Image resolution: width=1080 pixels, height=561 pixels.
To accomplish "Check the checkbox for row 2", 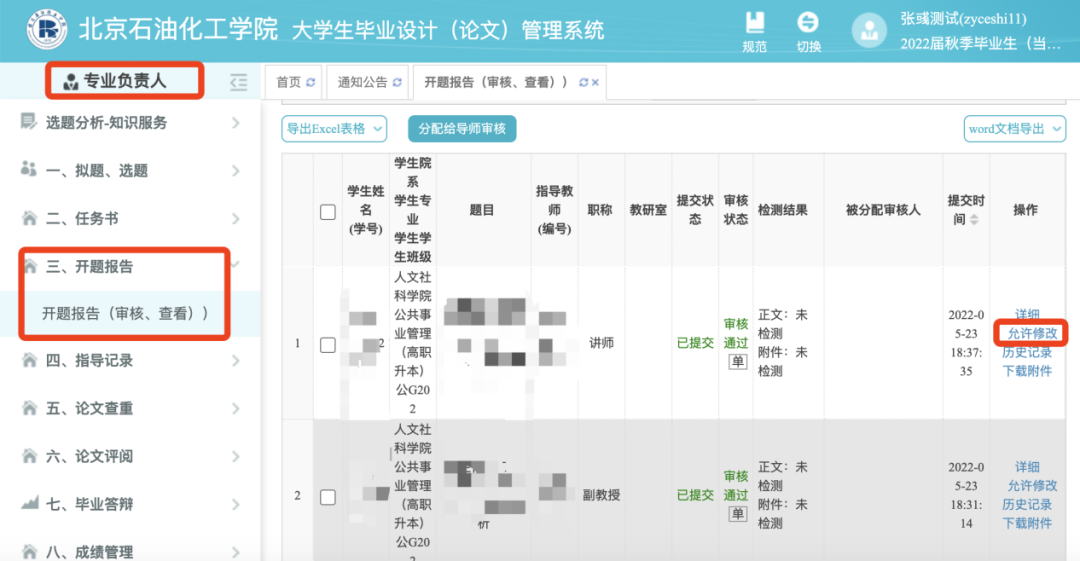I will click(328, 496).
